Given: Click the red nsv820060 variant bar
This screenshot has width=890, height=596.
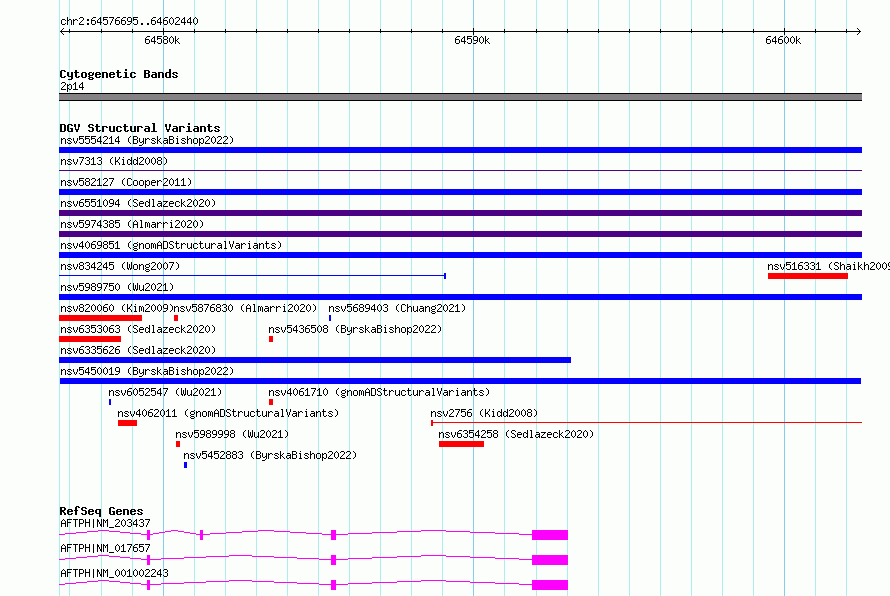Looking at the screenshot, I should point(100,318).
